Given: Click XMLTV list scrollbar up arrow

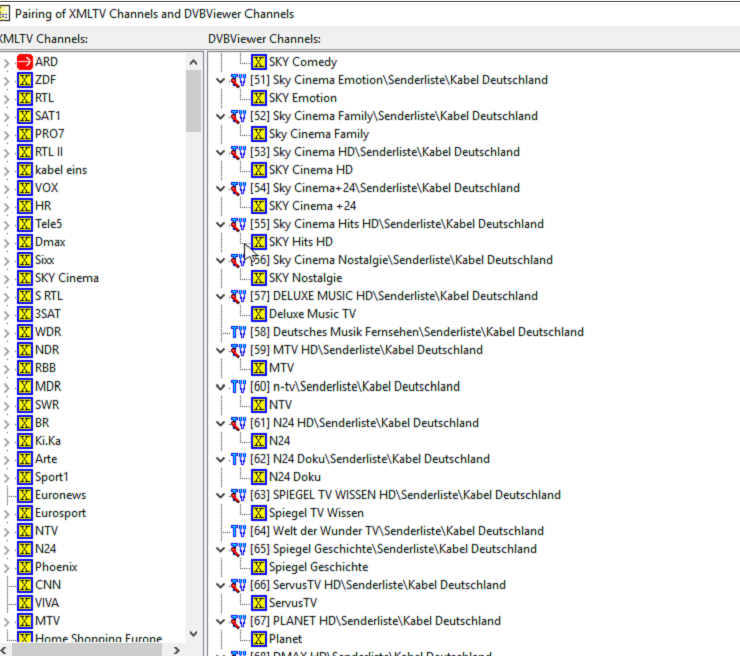Looking at the screenshot, I should [x=193, y=62].
